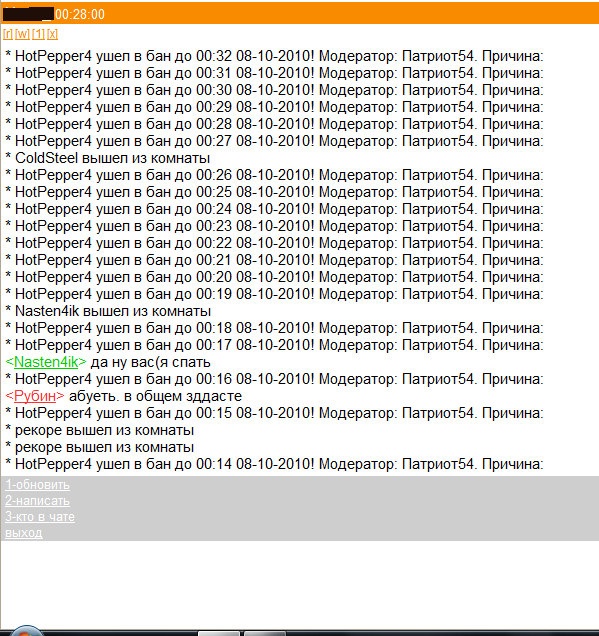
Task: Select the 2-написать write link
Action: tap(37, 501)
